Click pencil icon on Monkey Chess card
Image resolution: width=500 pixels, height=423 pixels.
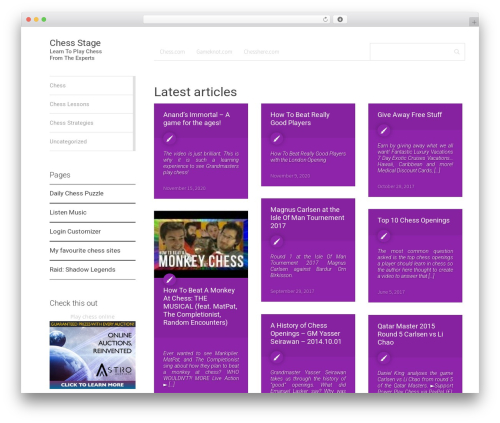[x=169, y=279]
